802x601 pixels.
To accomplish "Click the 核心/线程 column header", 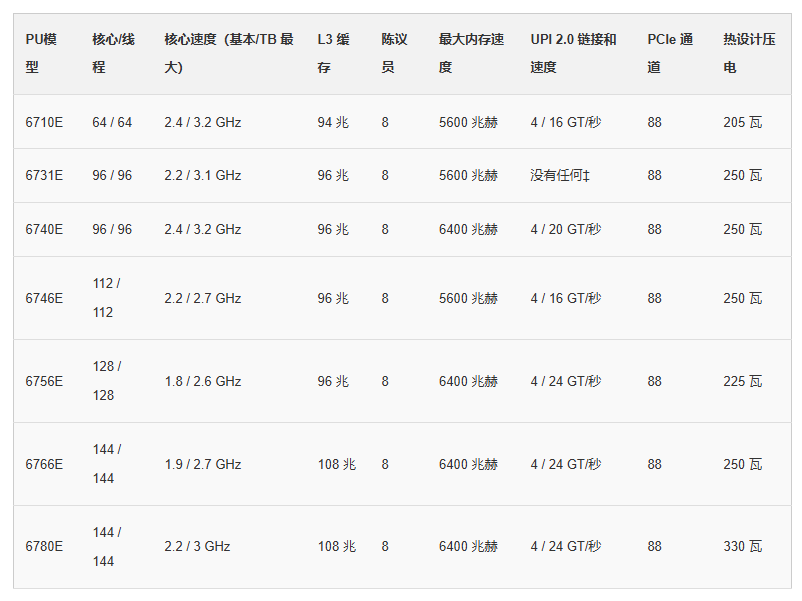I will pyautogui.click(x=113, y=53).
